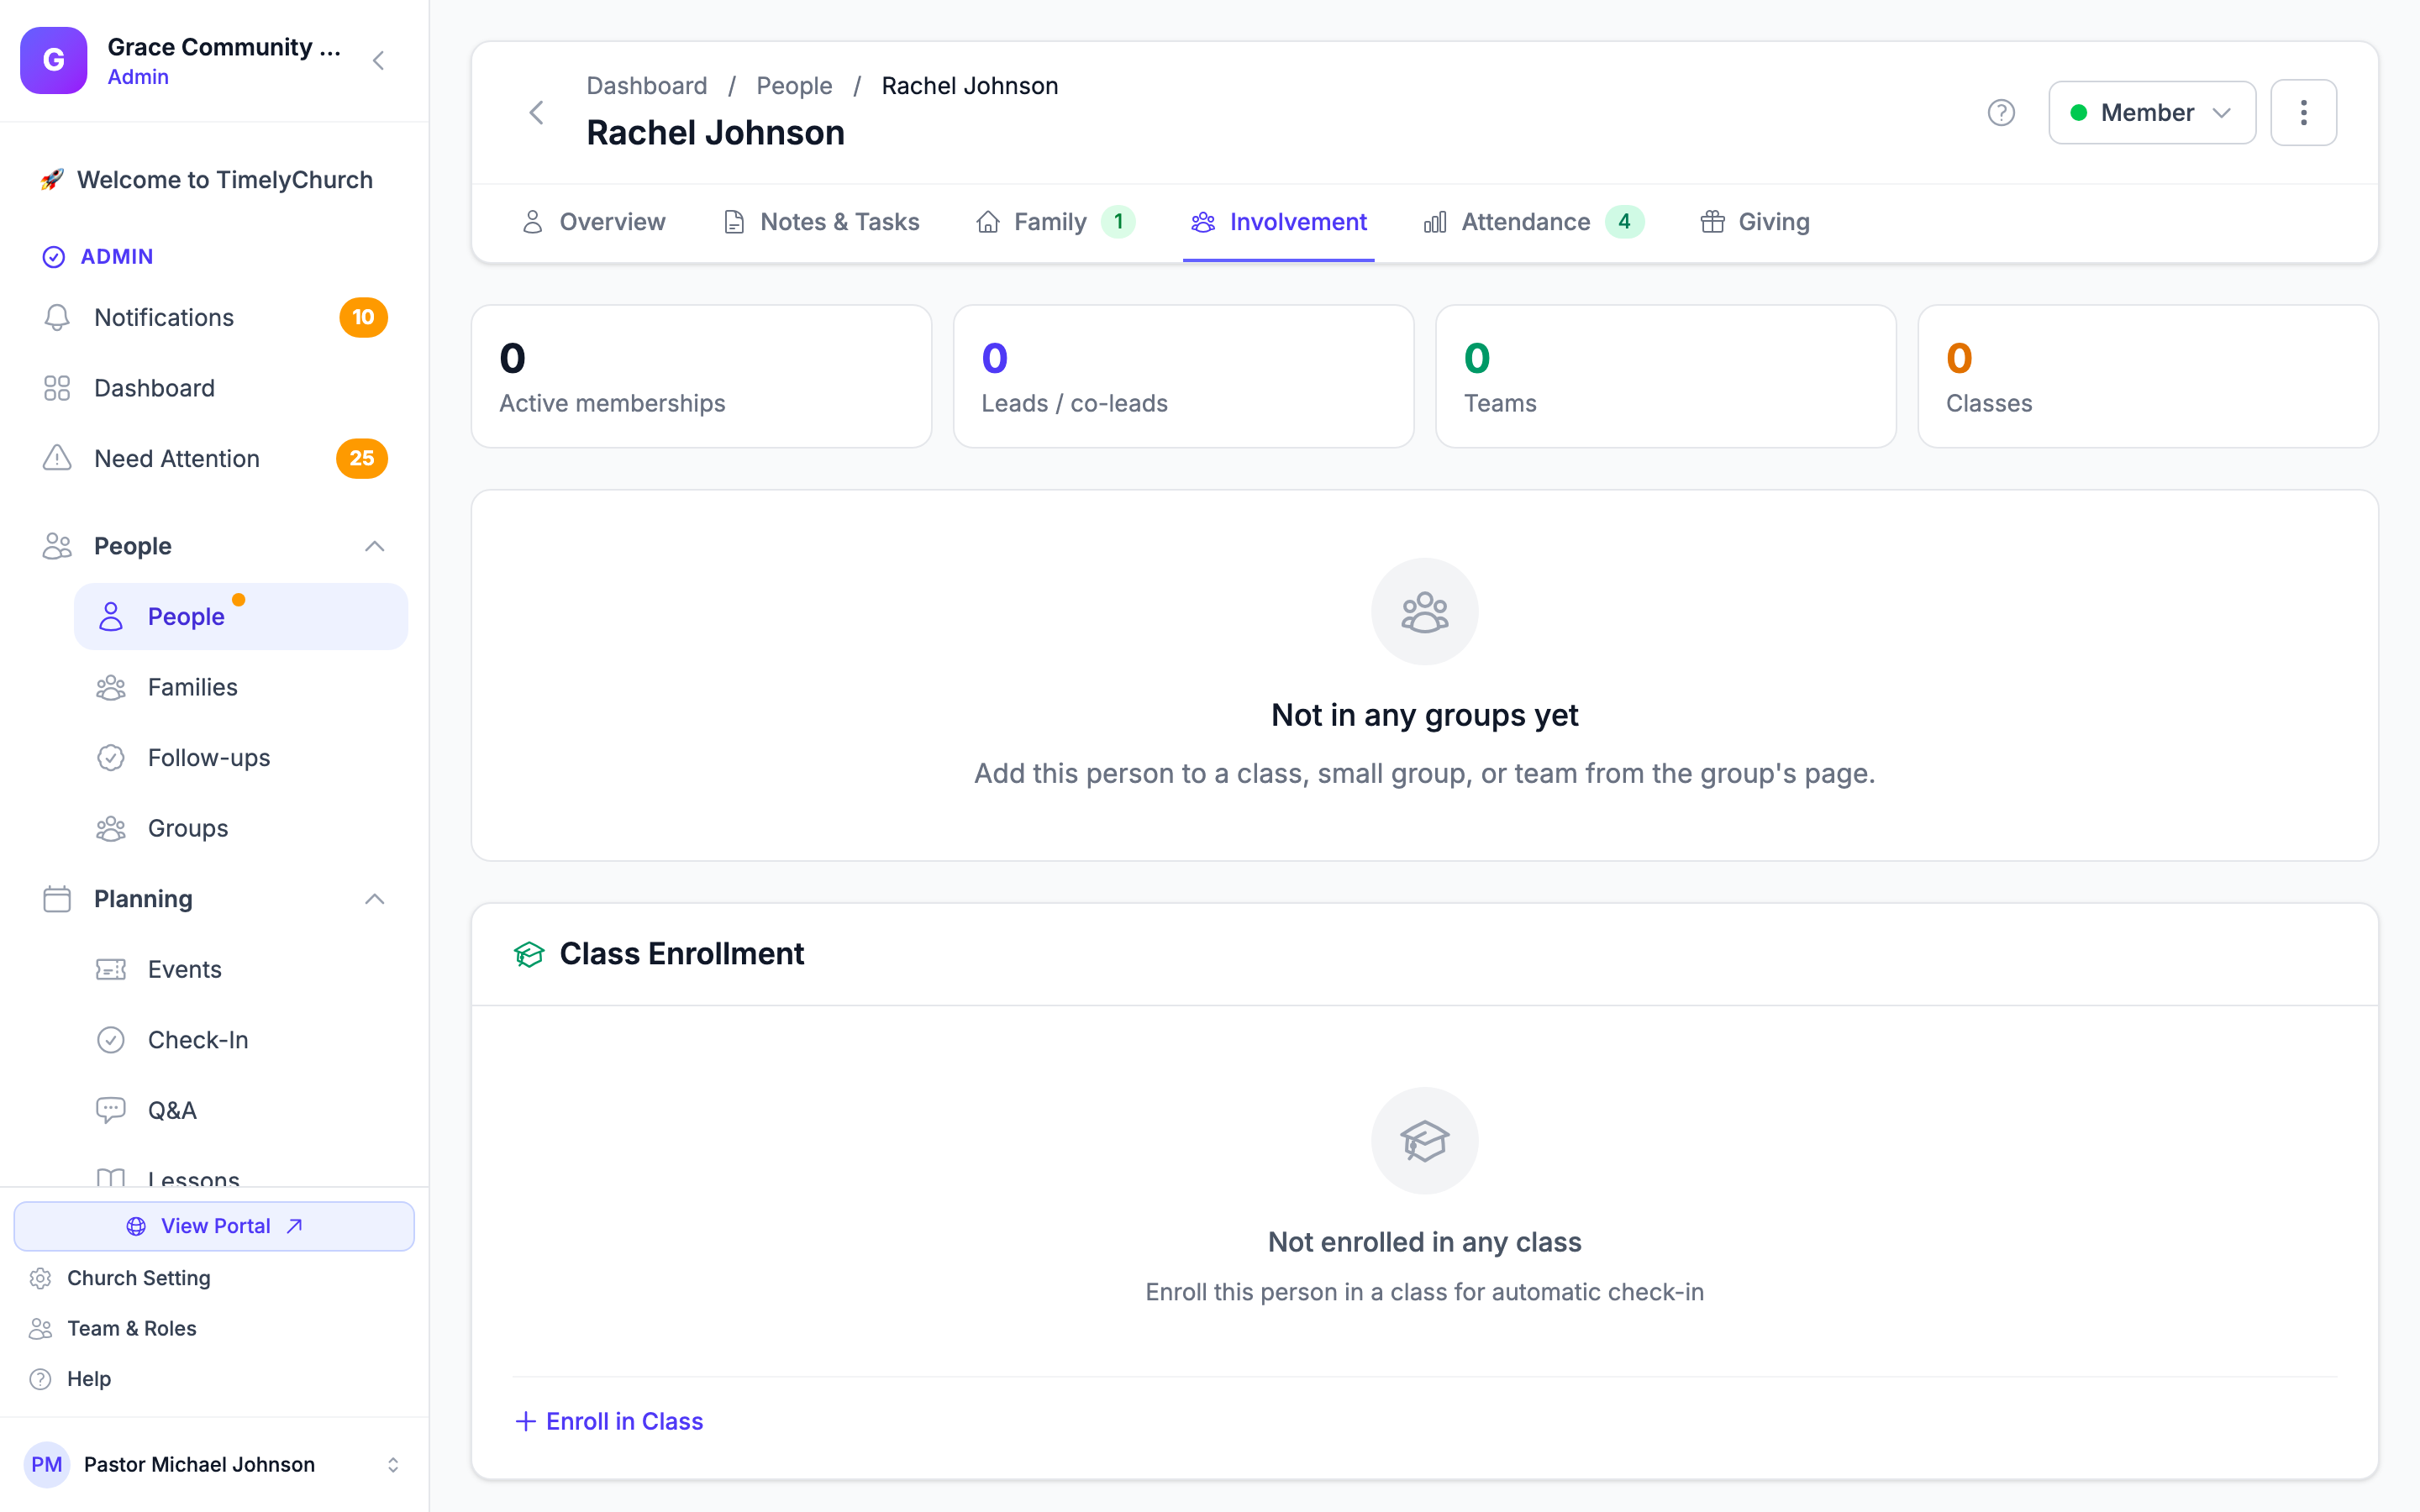Click the Groups icon in sidebar

(x=111, y=828)
